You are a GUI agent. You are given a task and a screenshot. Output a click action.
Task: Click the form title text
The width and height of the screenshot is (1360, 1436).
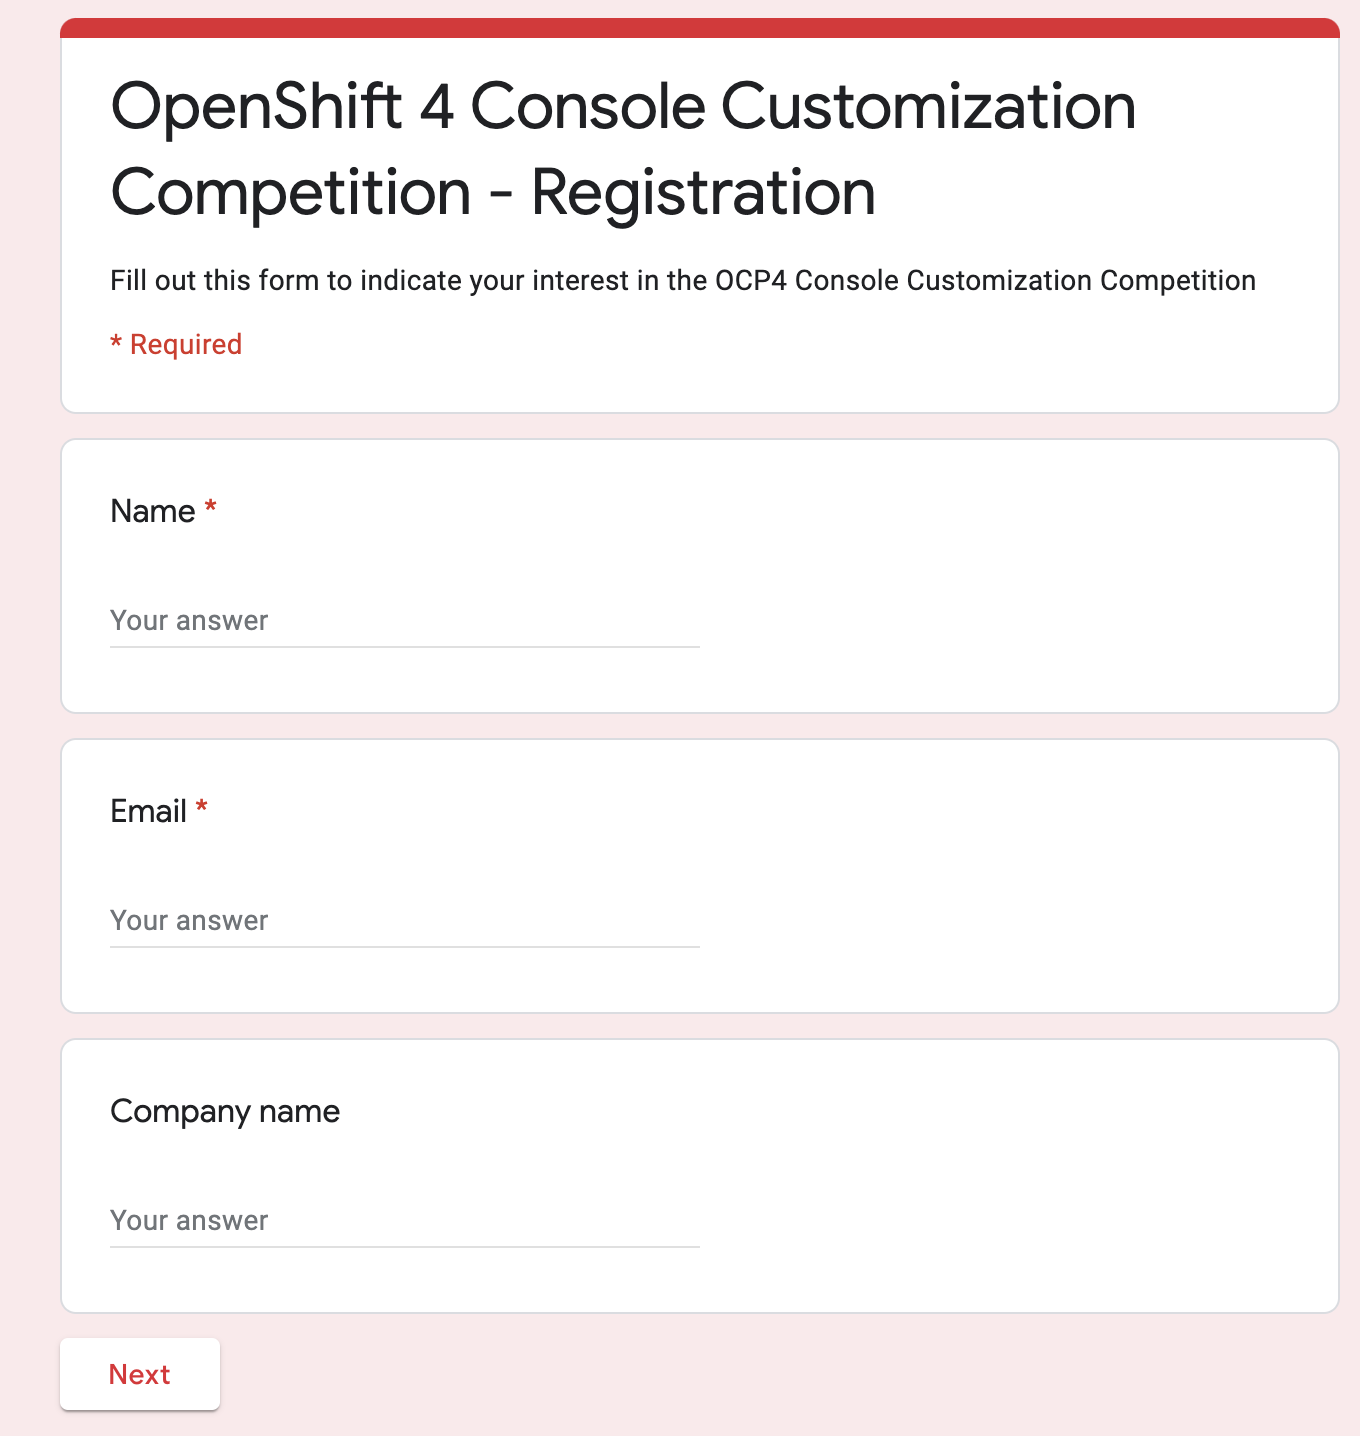pos(623,148)
